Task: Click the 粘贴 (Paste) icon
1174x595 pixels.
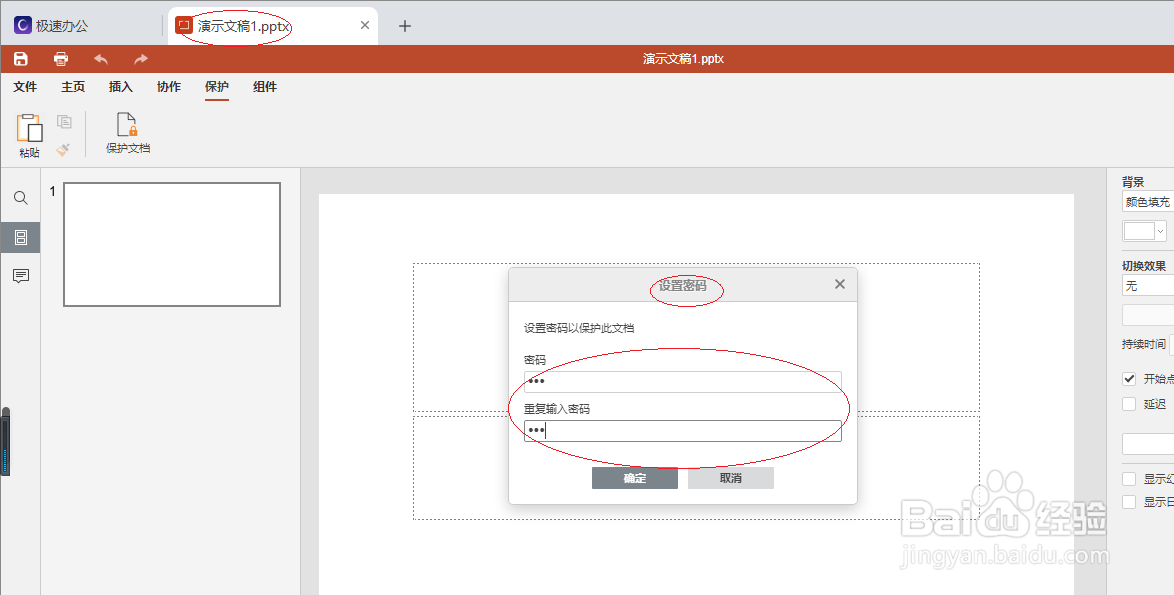Action: click(x=30, y=130)
